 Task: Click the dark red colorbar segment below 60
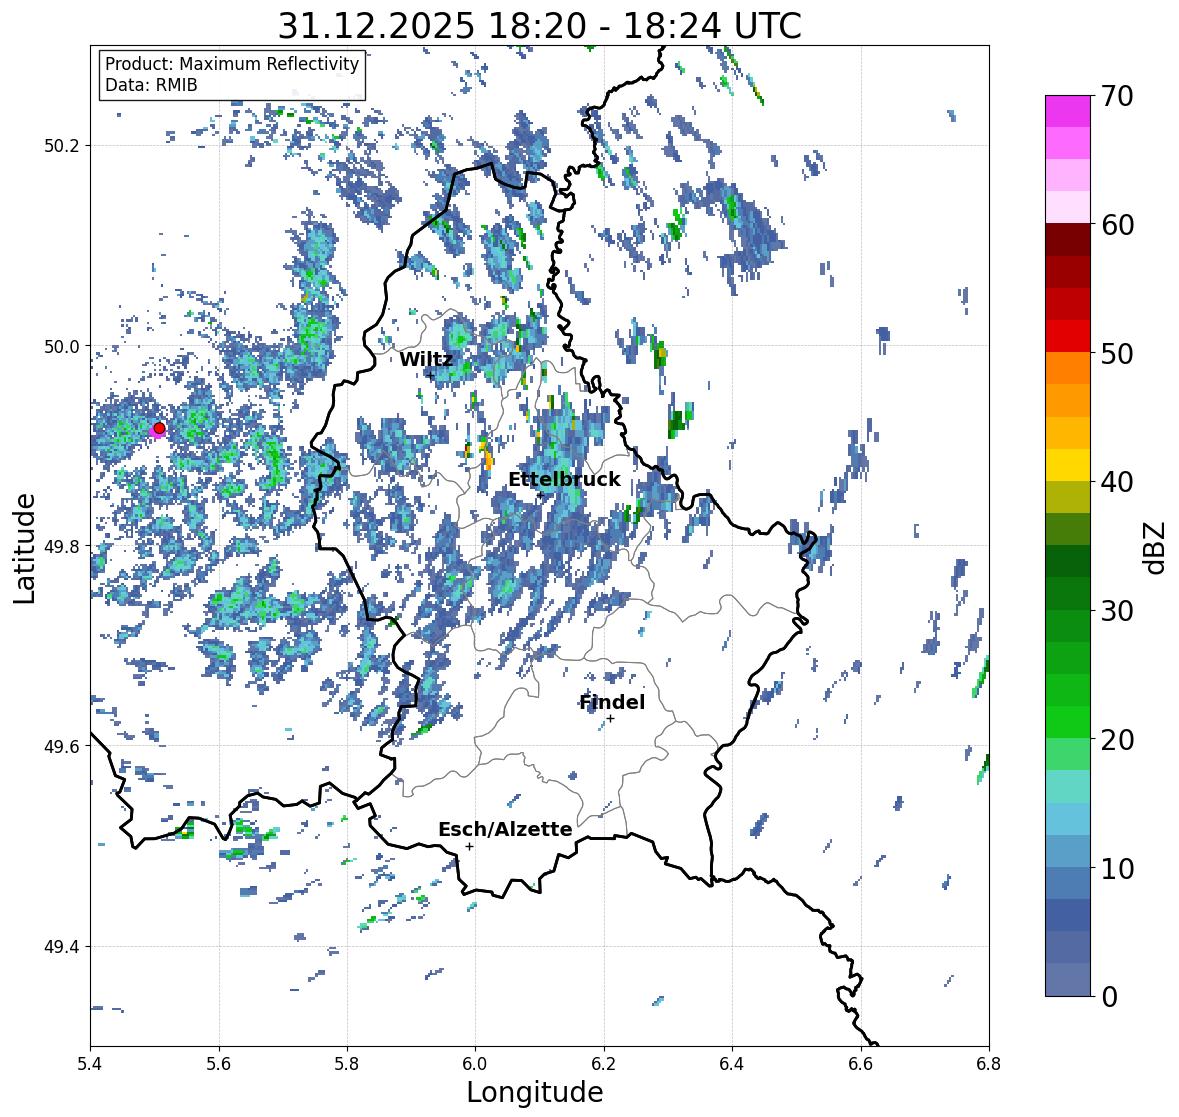click(1068, 240)
